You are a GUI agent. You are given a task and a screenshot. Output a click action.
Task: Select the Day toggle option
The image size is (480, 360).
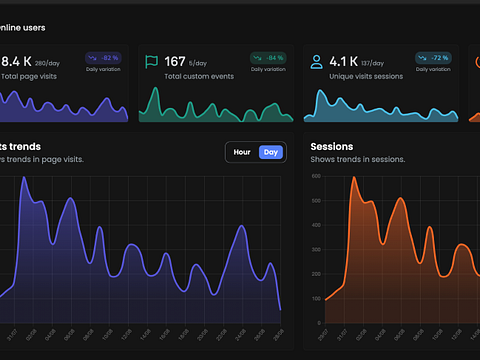tap(271, 152)
